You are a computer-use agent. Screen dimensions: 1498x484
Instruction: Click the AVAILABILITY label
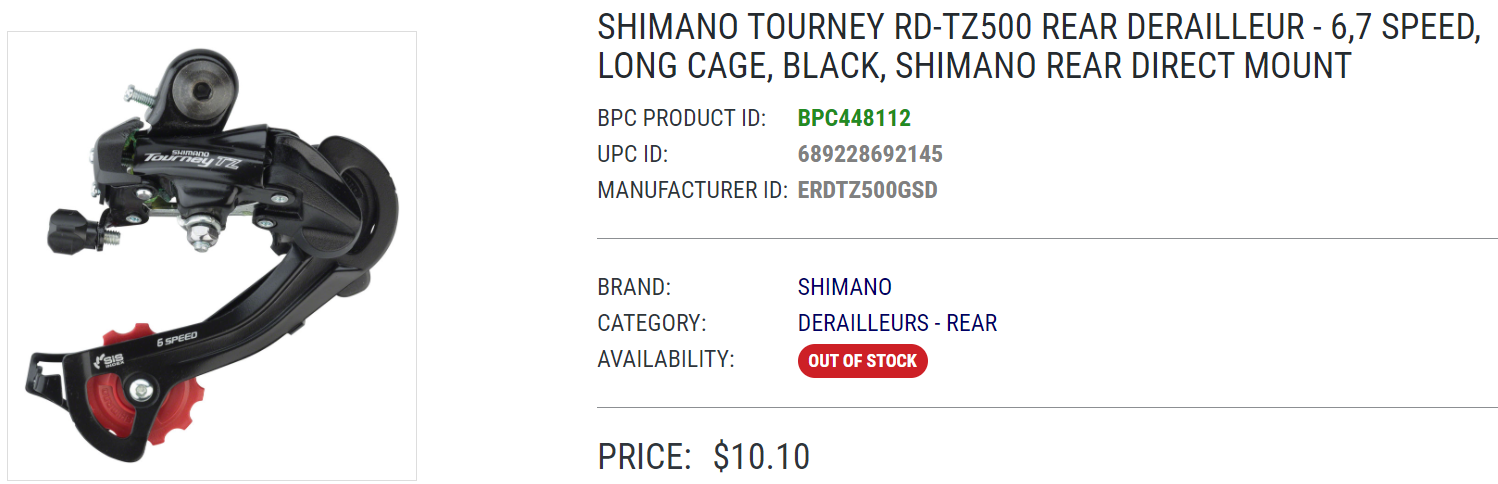coord(665,359)
